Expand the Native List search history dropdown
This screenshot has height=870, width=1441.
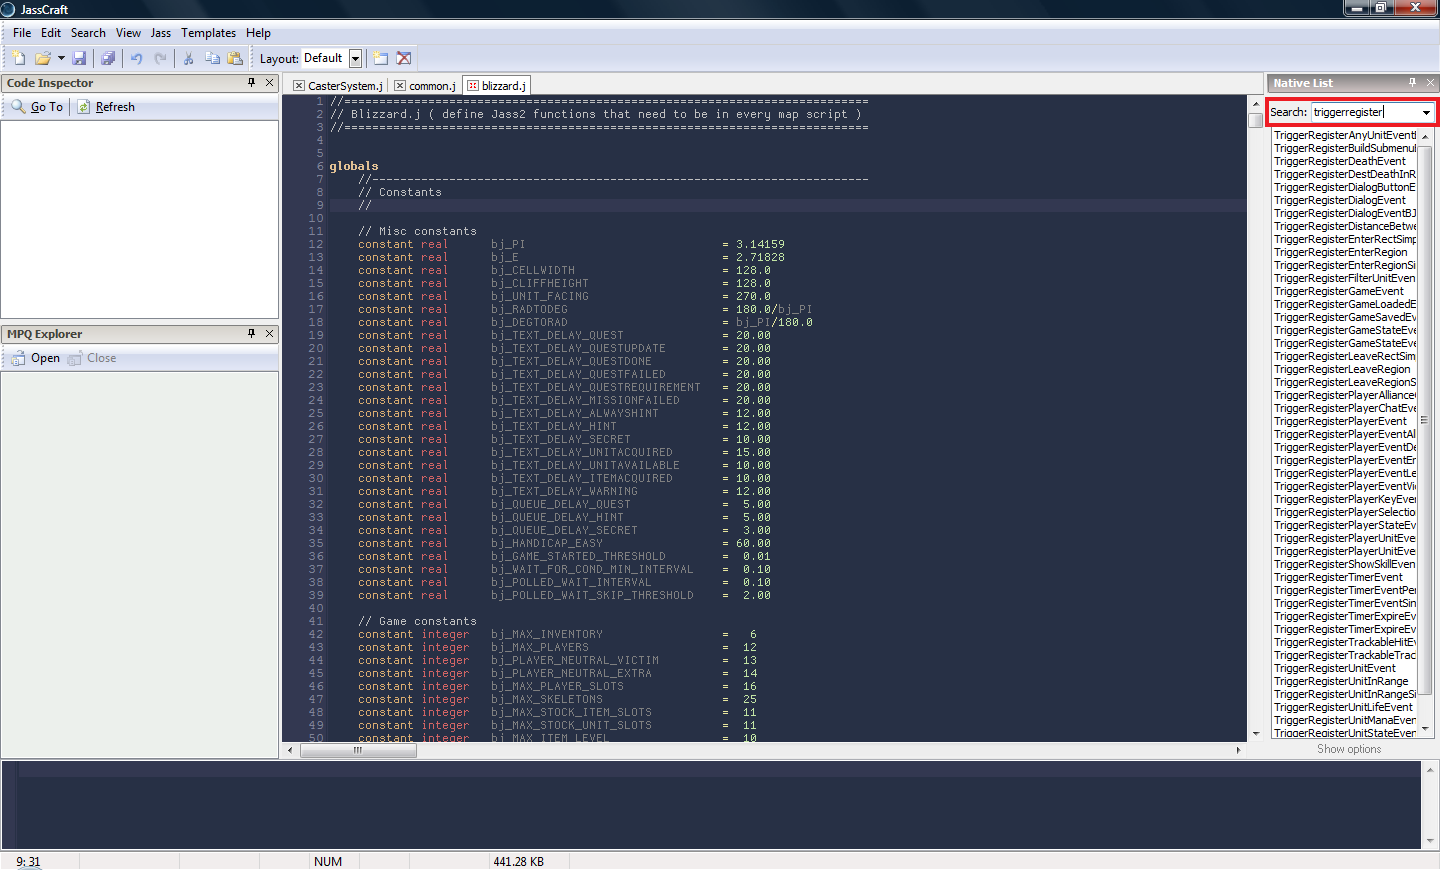coord(1426,113)
